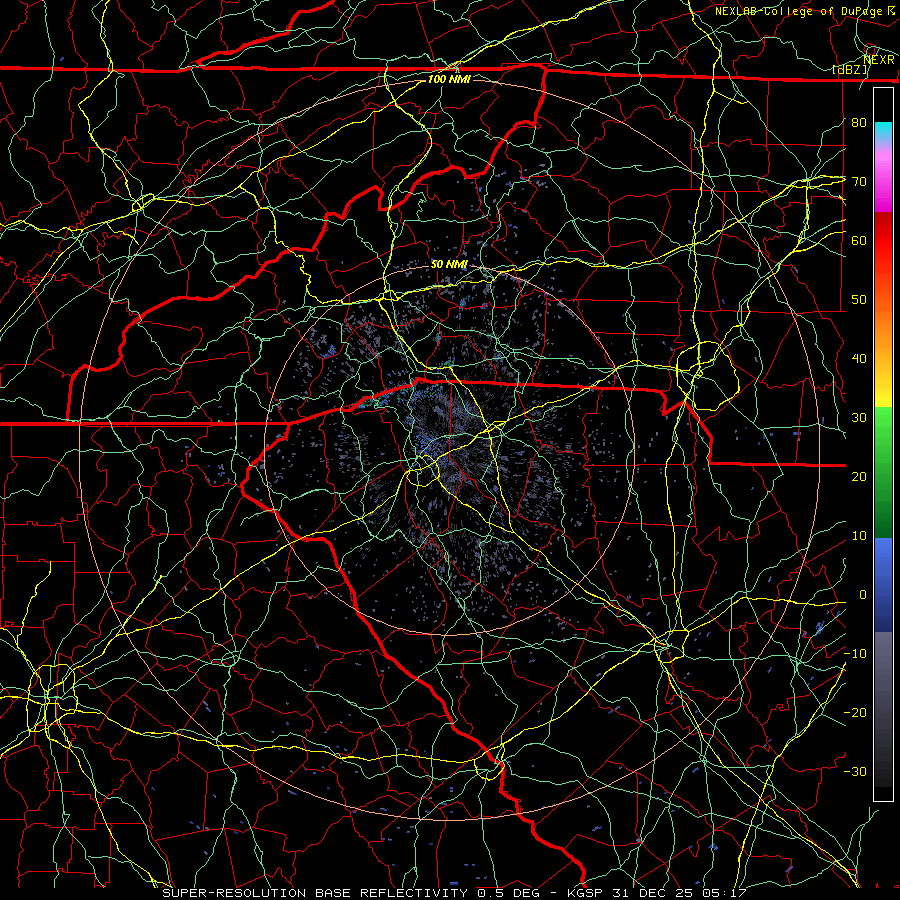Click the NEXR label above dBZ
Viewport: 900px width, 900px height.
click(x=879, y=60)
